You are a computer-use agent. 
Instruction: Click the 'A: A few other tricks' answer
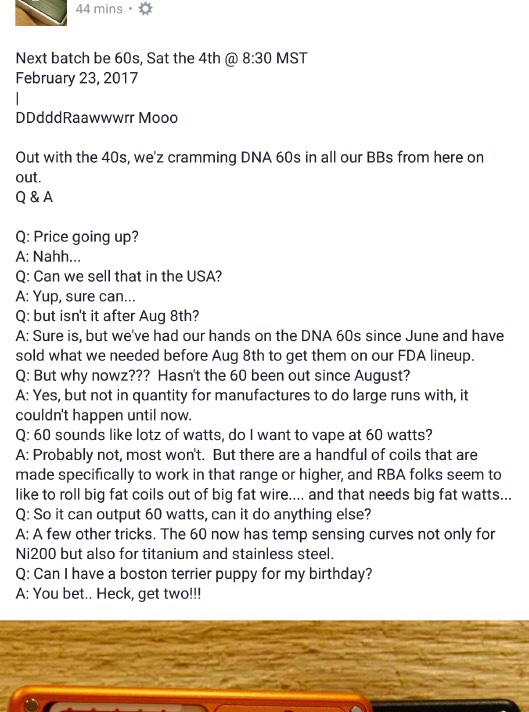click(x=255, y=544)
